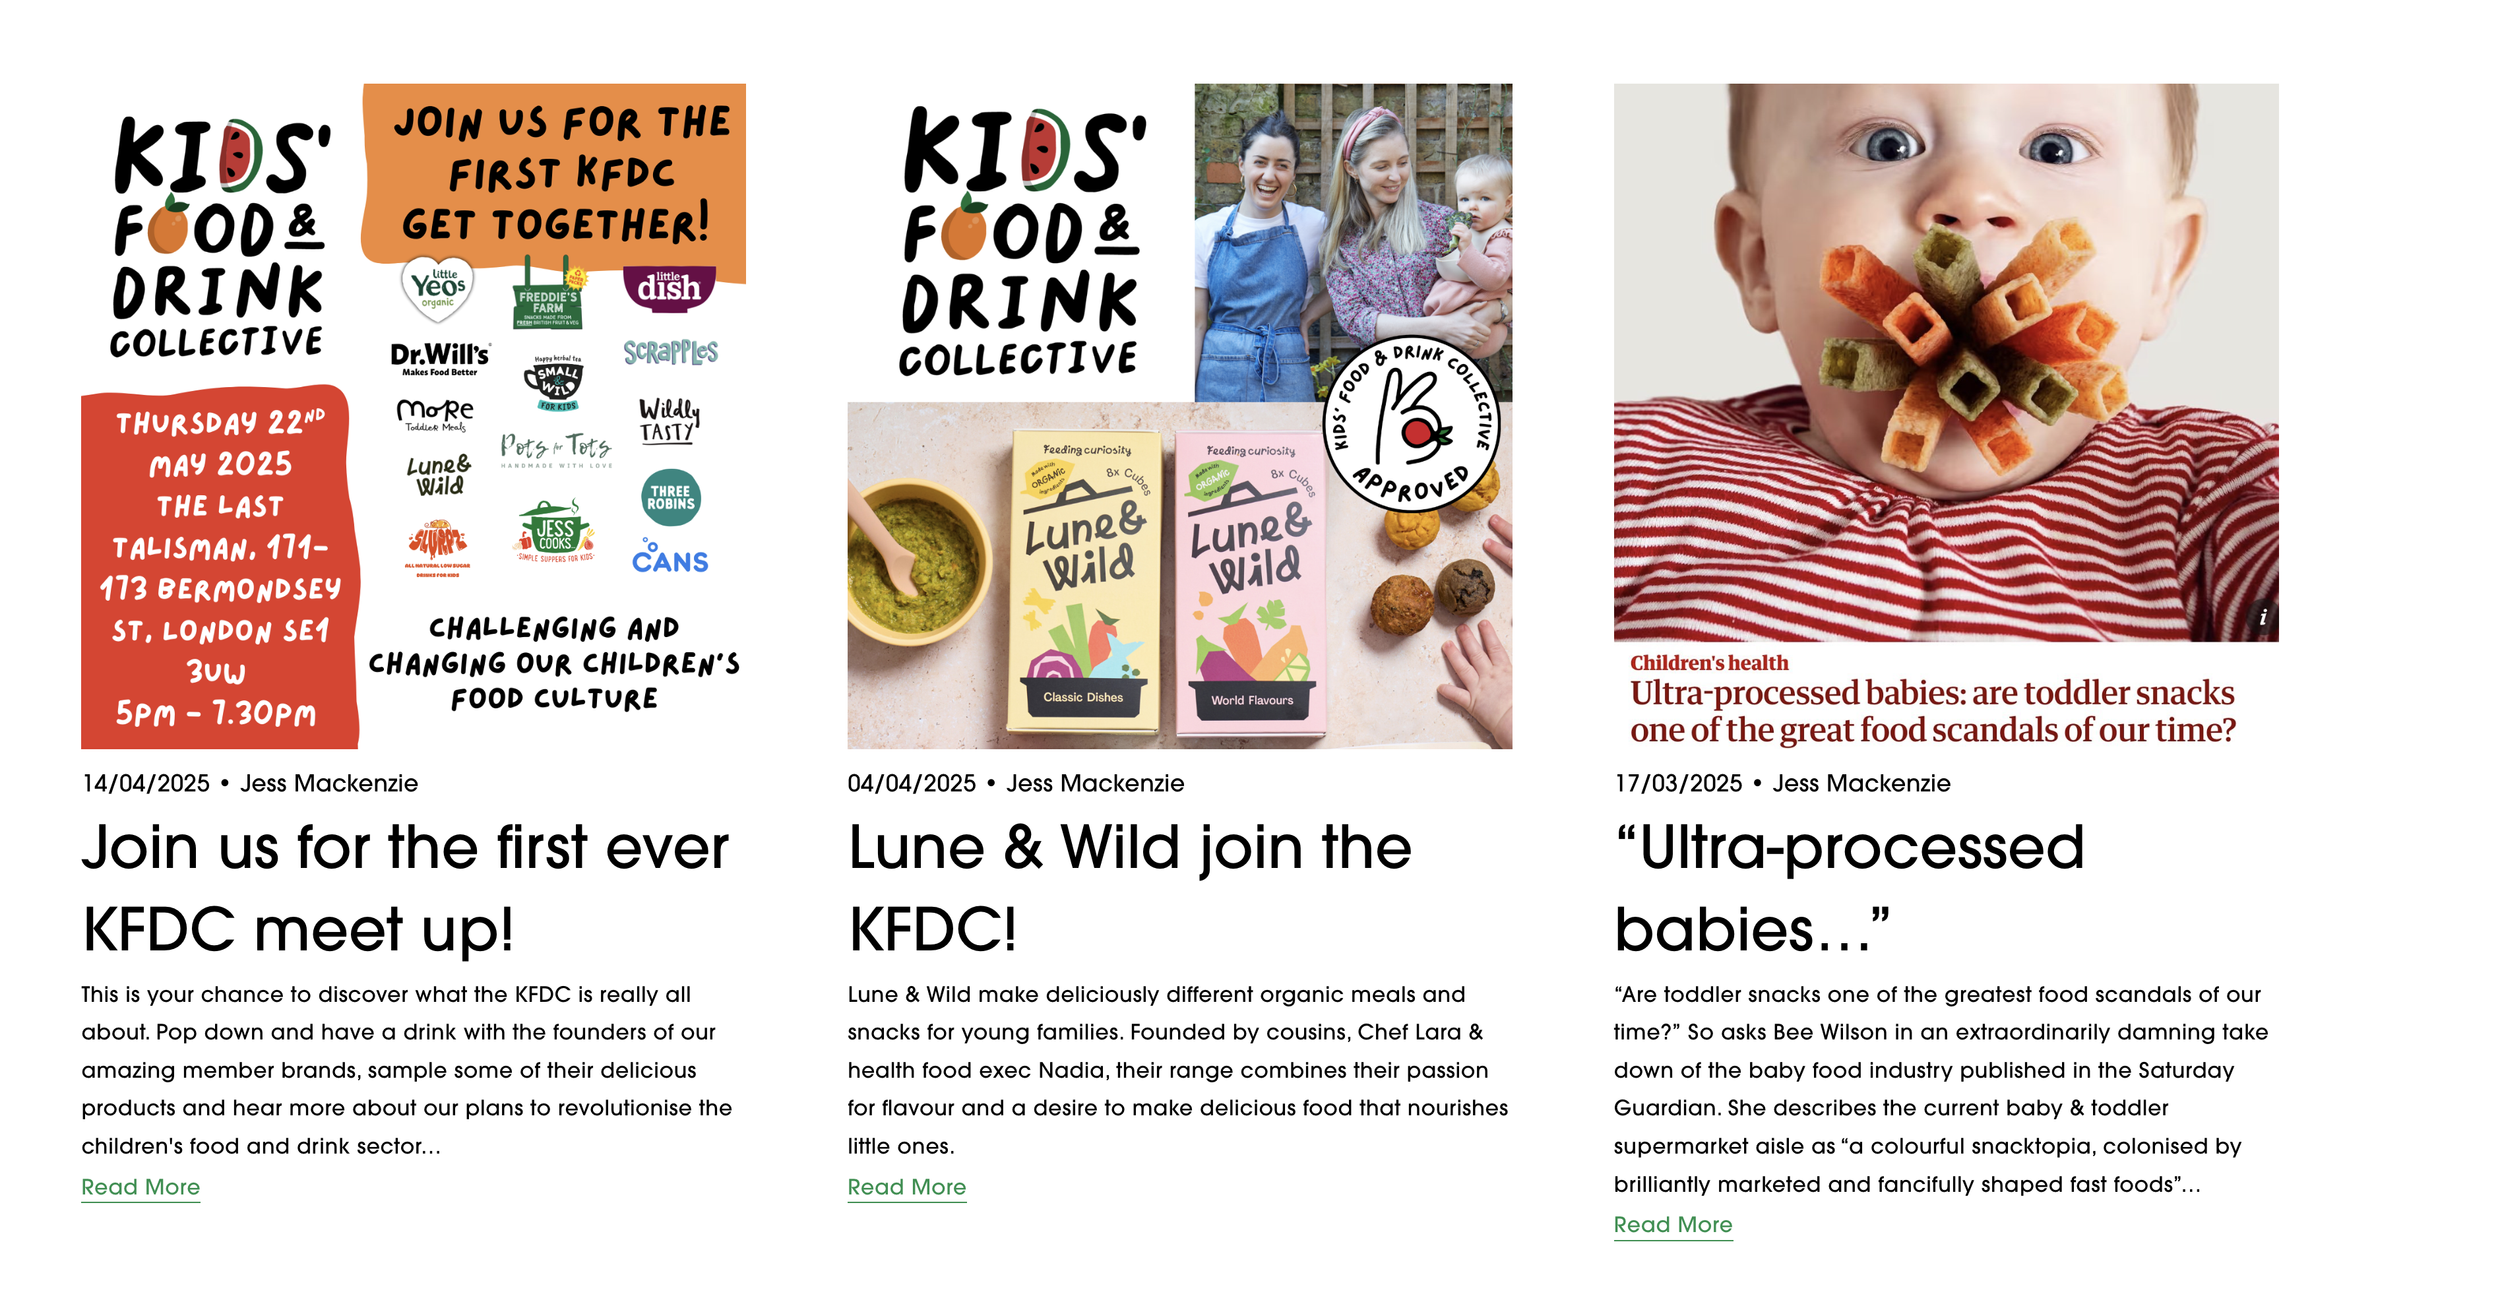Click the little dish logo
The image size is (2500, 1290).
pyautogui.click(x=669, y=288)
